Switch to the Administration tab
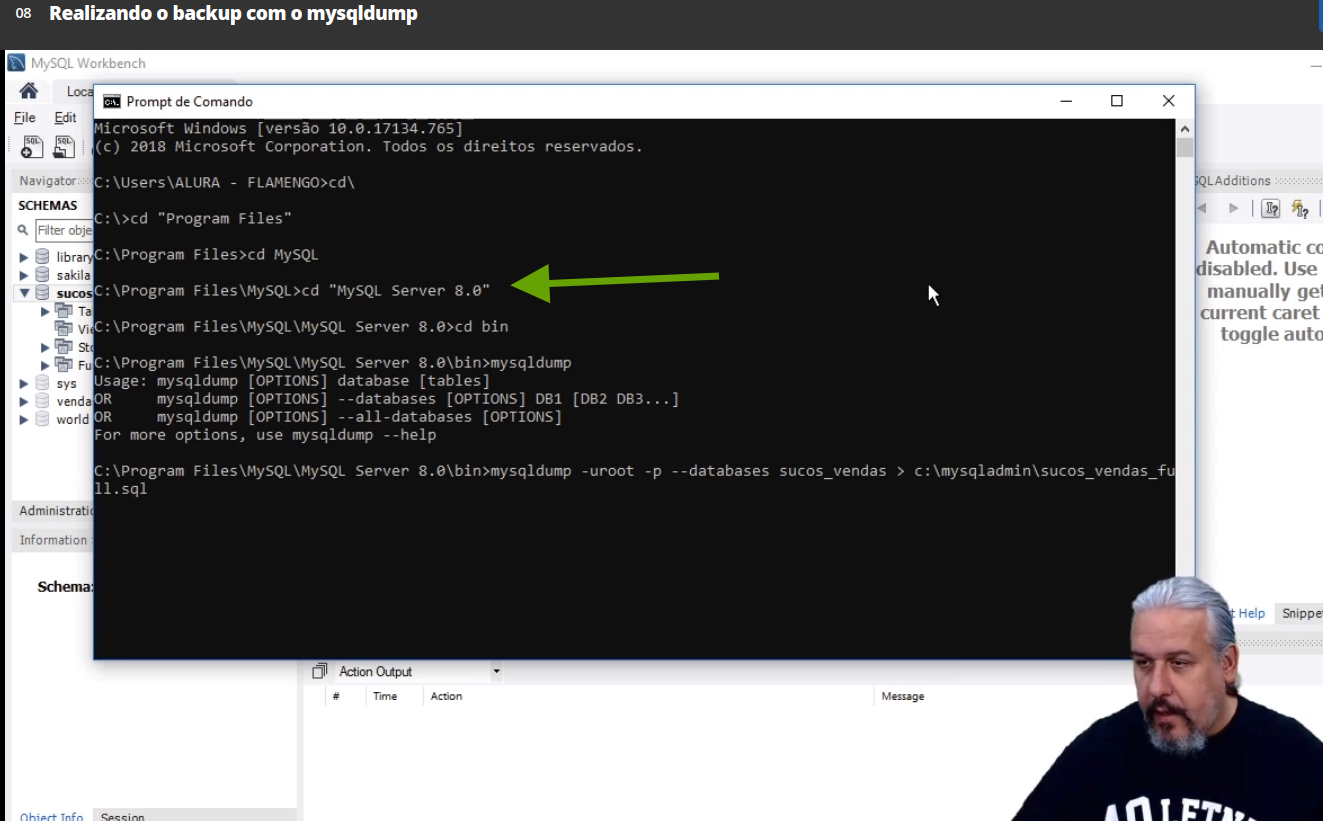 55,510
